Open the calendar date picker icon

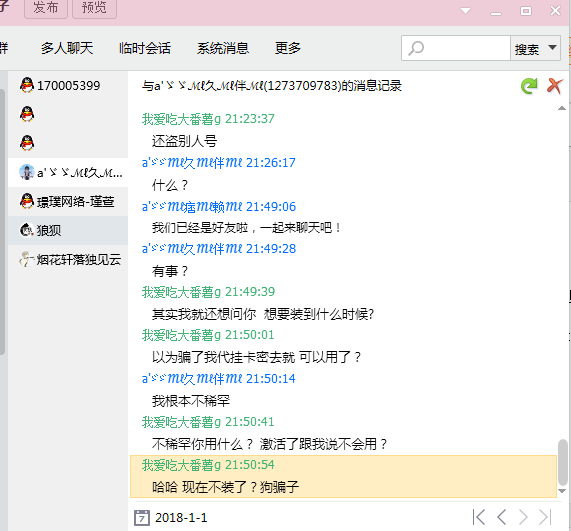tap(142, 518)
